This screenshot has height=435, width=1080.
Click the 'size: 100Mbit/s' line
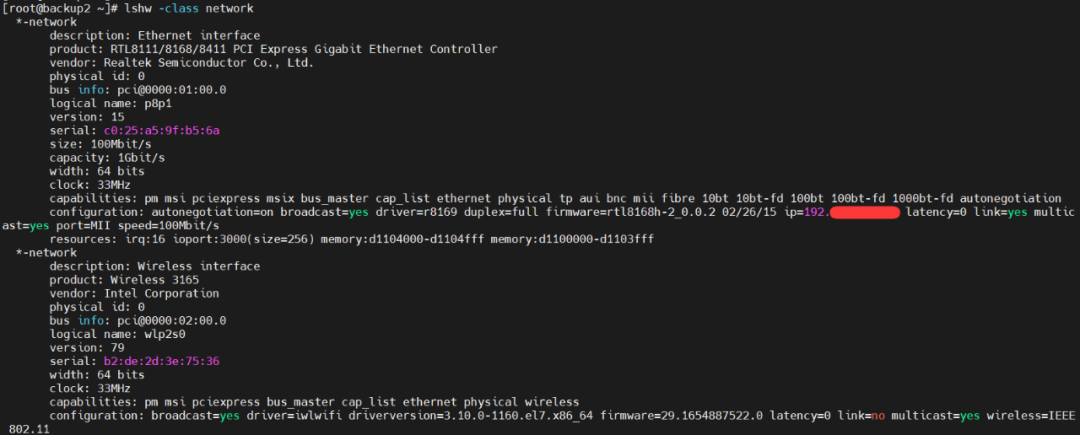pyautogui.click(x=101, y=144)
